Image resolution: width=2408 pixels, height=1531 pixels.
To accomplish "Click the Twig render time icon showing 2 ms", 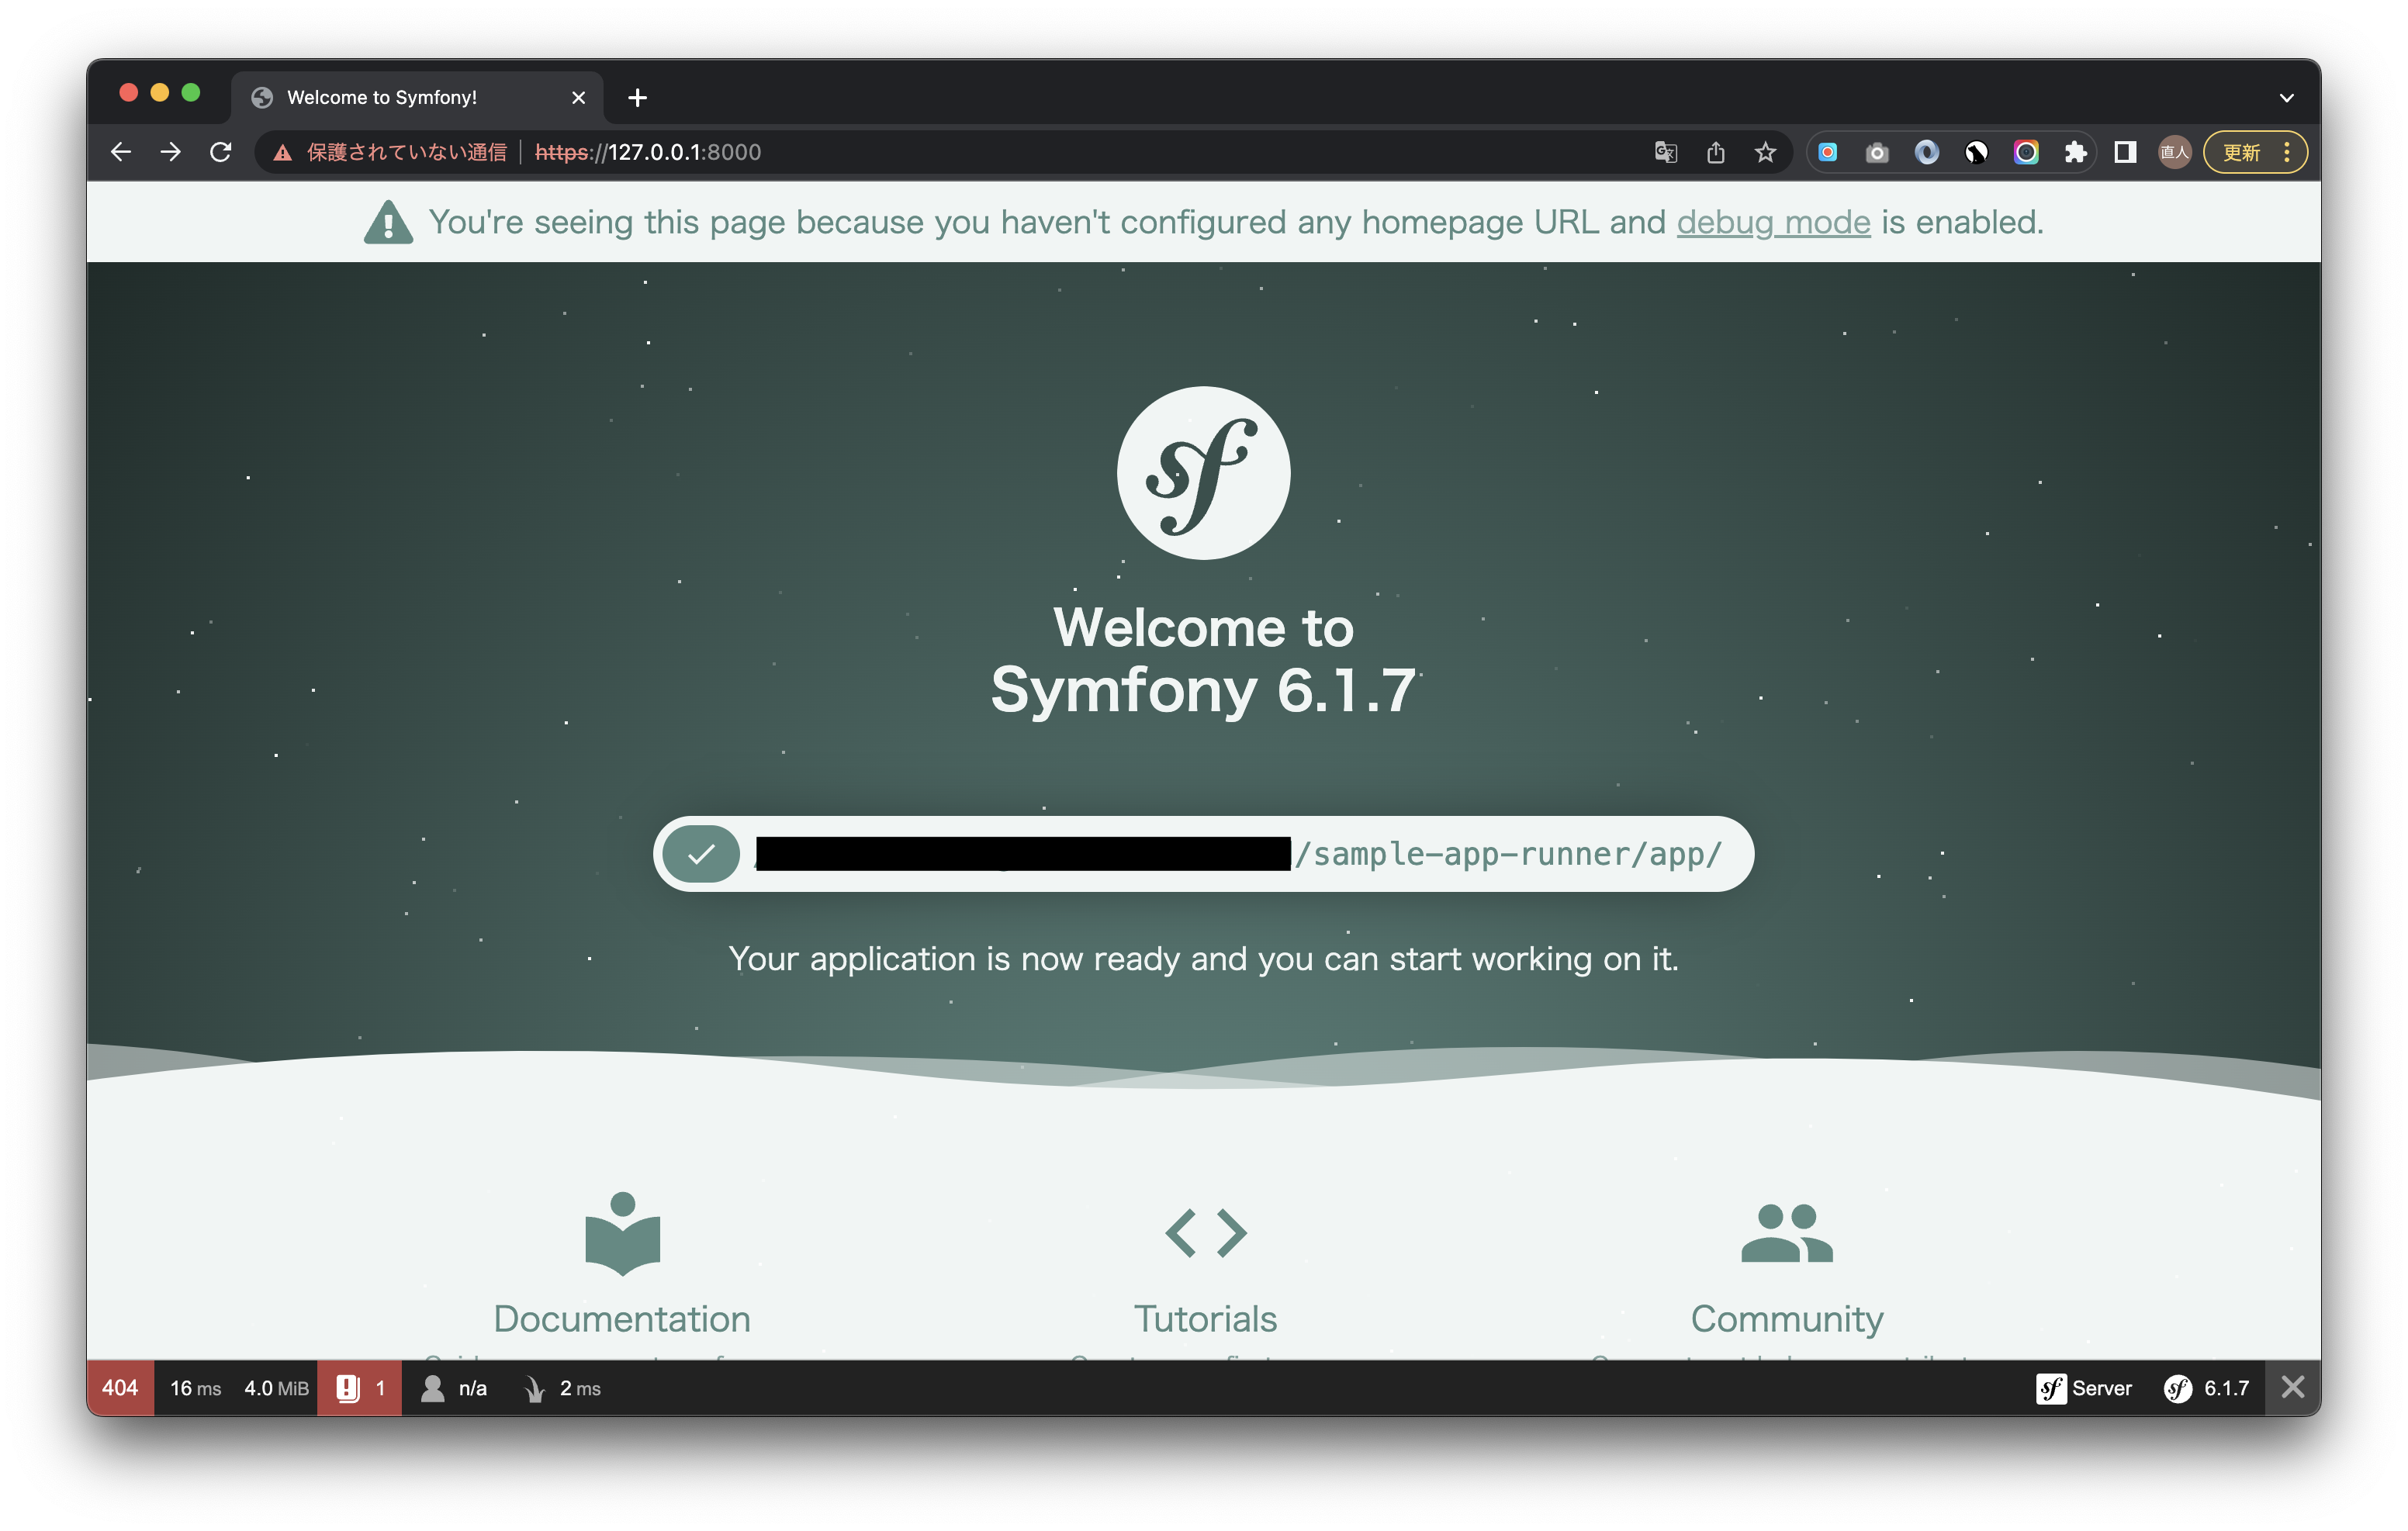I will pos(535,1388).
